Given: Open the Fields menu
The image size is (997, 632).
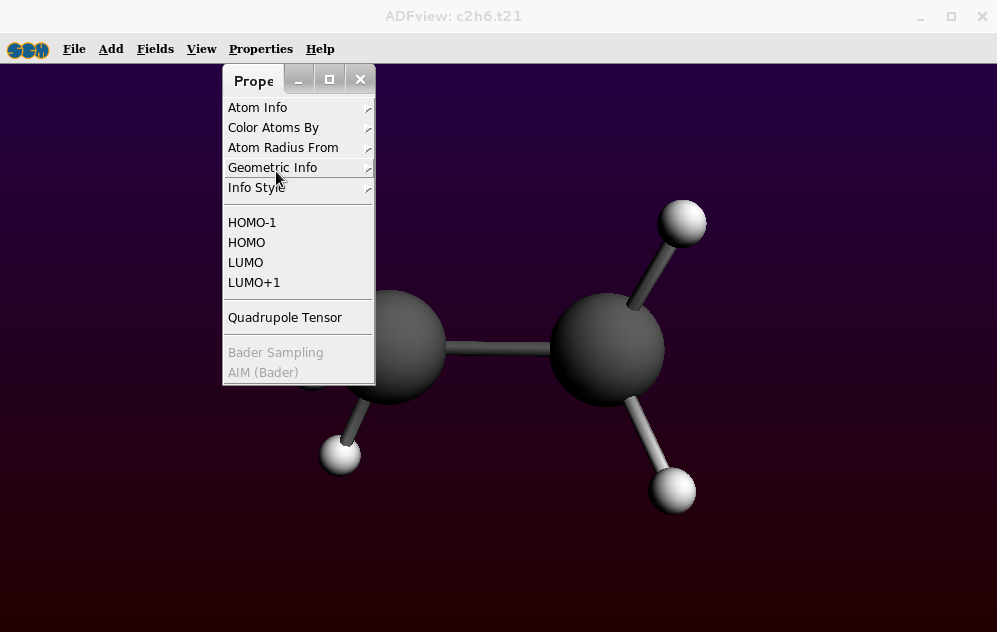Looking at the screenshot, I should (155, 49).
